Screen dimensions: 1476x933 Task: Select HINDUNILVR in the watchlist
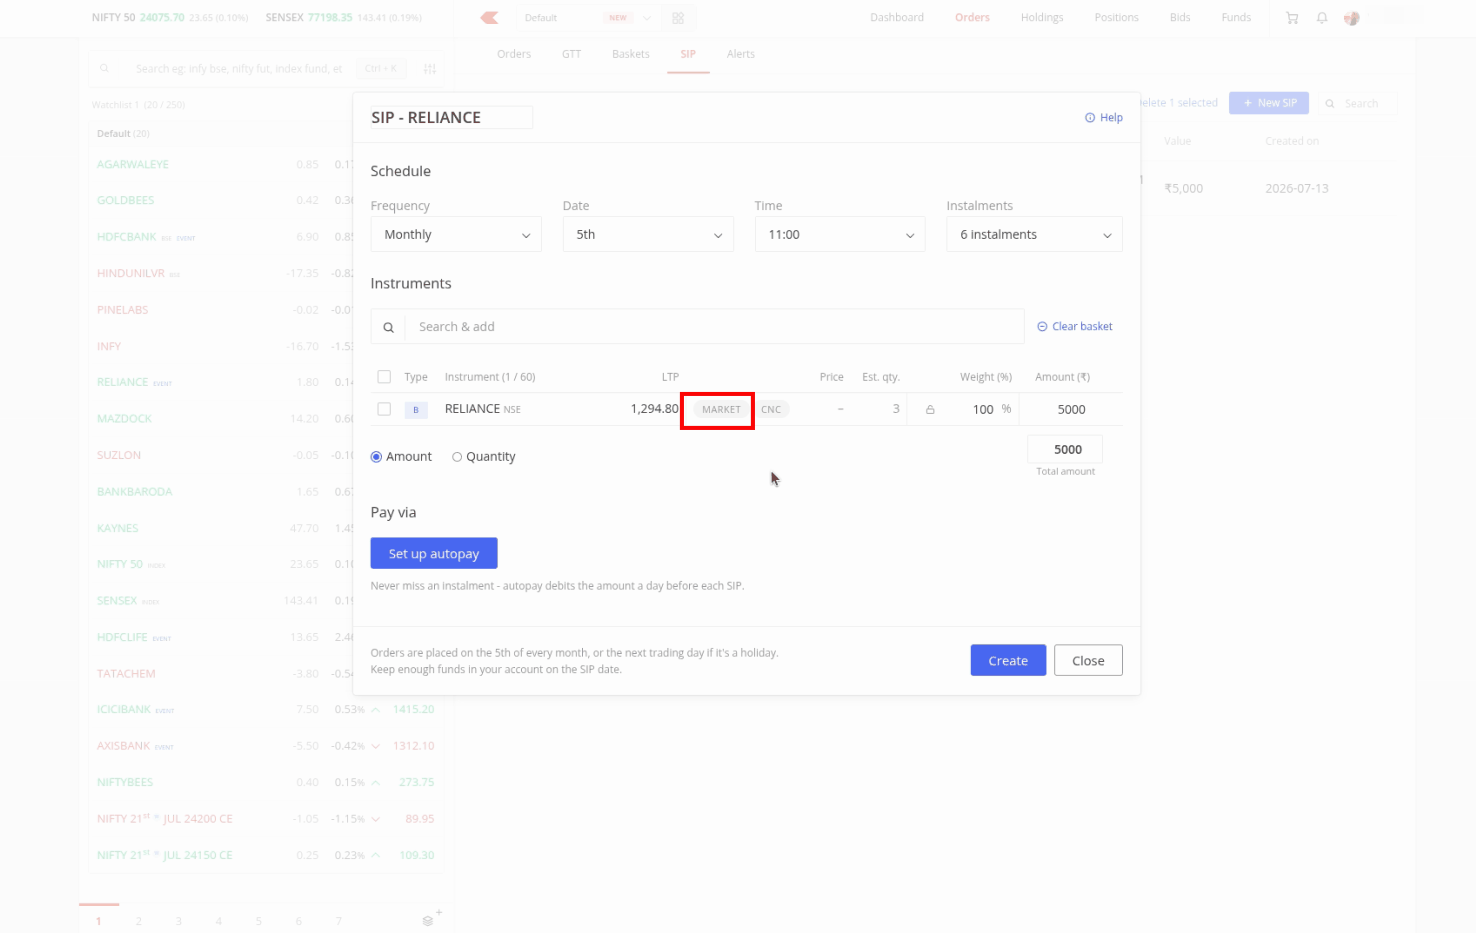131,273
